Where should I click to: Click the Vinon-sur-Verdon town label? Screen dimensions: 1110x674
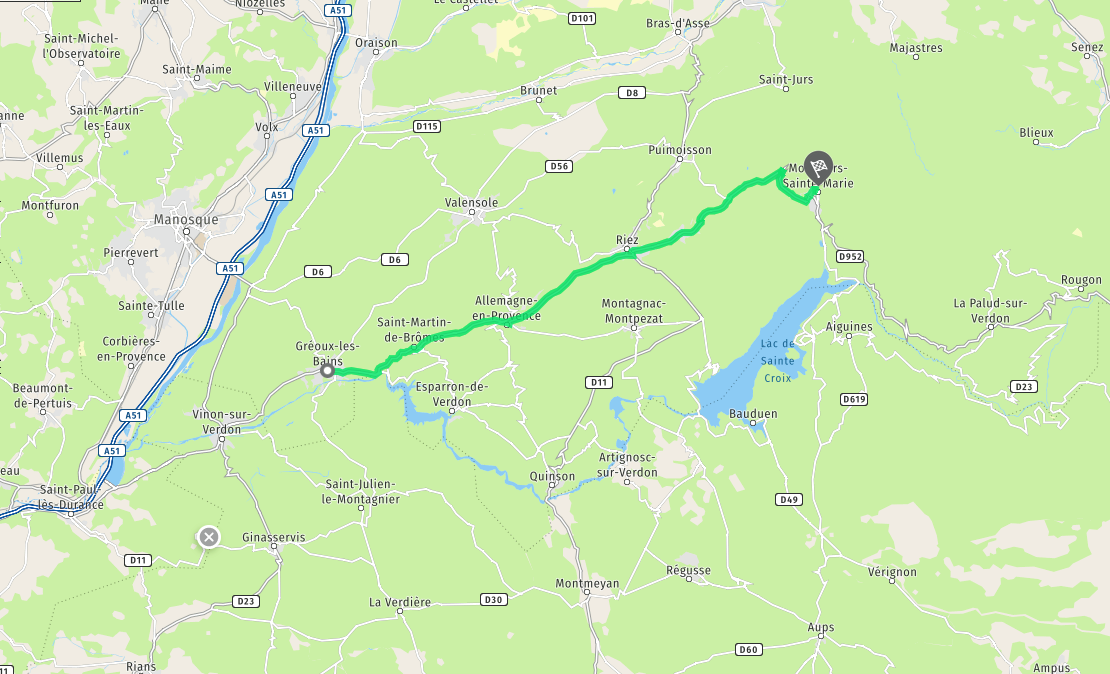[222, 422]
